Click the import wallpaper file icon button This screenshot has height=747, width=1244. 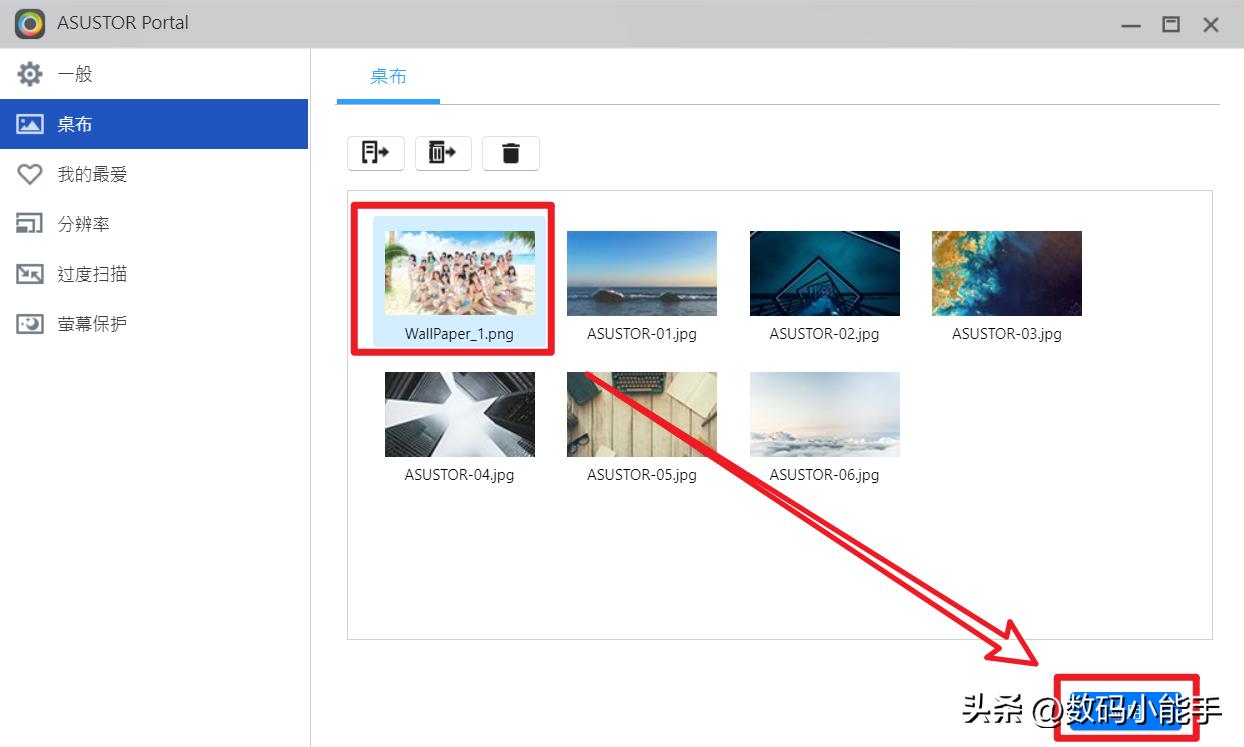coord(375,153)
